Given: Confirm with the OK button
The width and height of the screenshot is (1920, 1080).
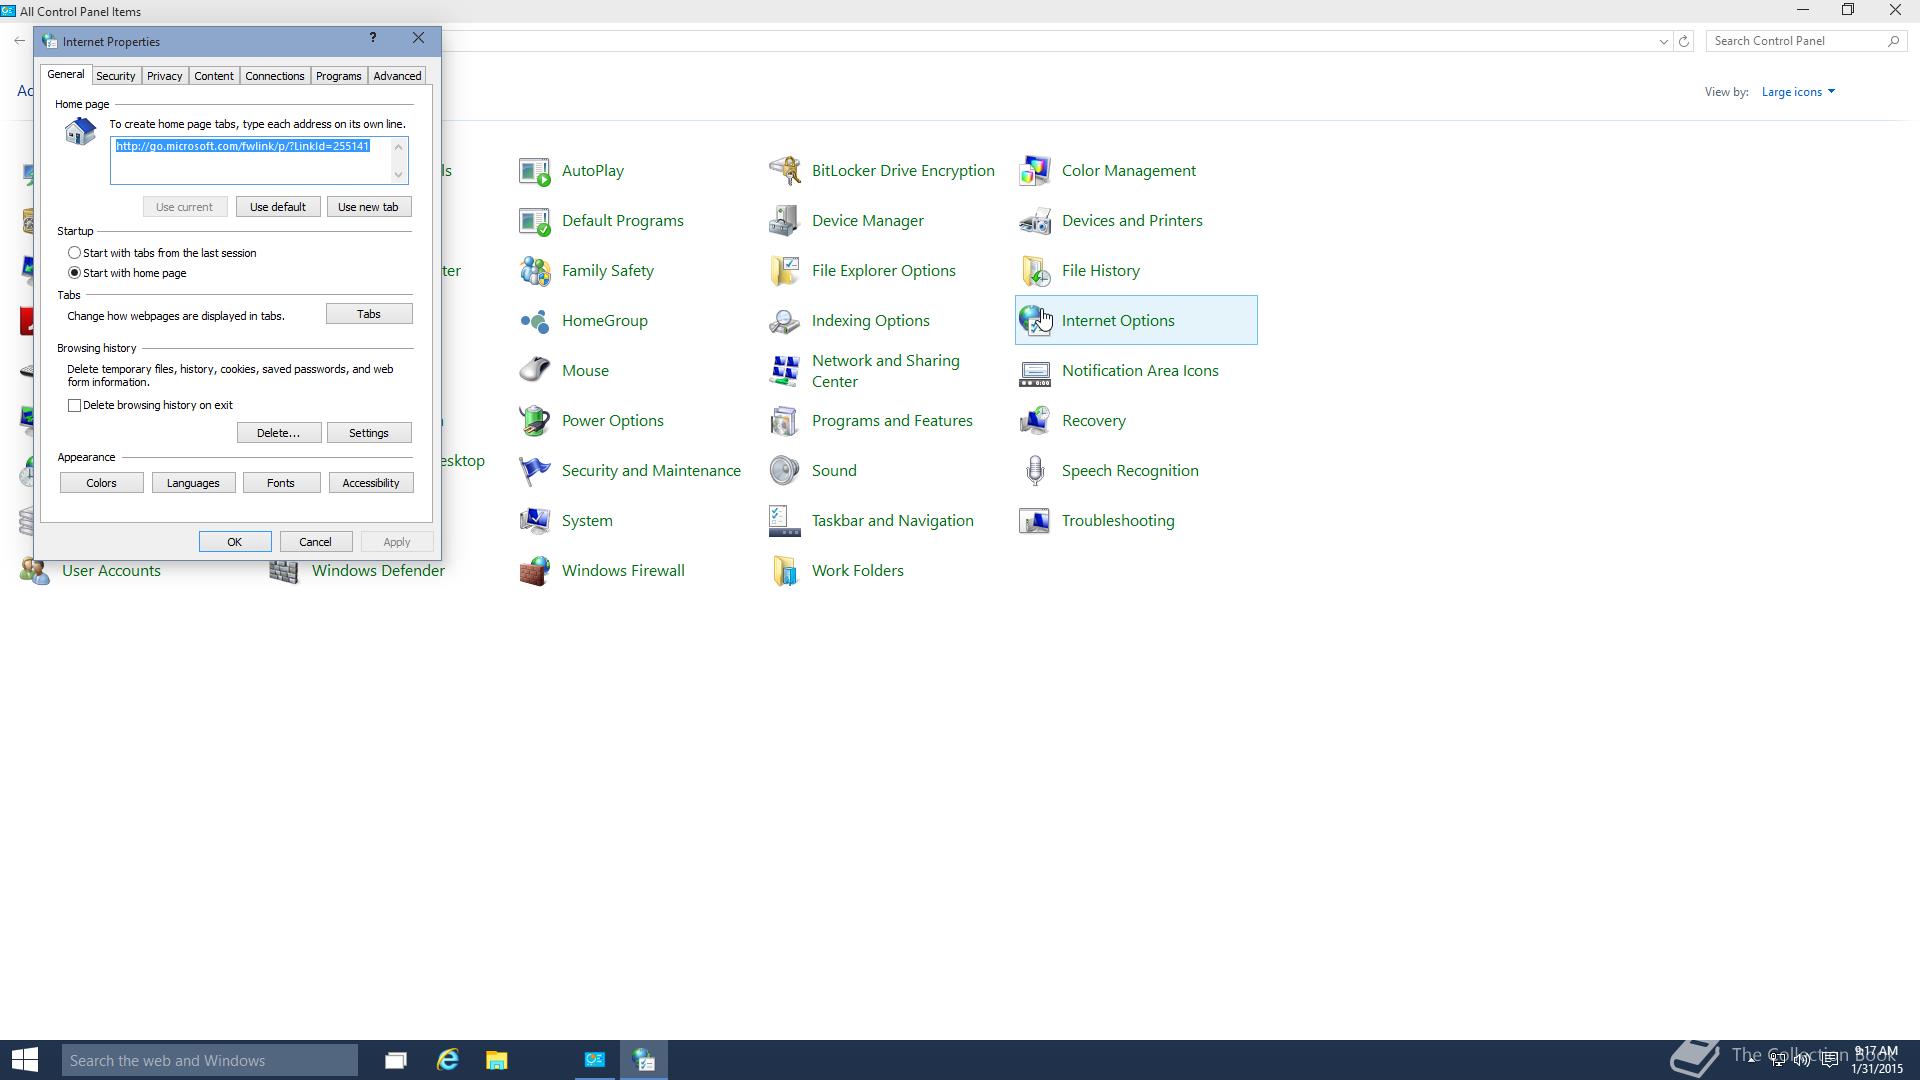Looking at the screenshot, I should pyautogui.click(x=234, y=542).
